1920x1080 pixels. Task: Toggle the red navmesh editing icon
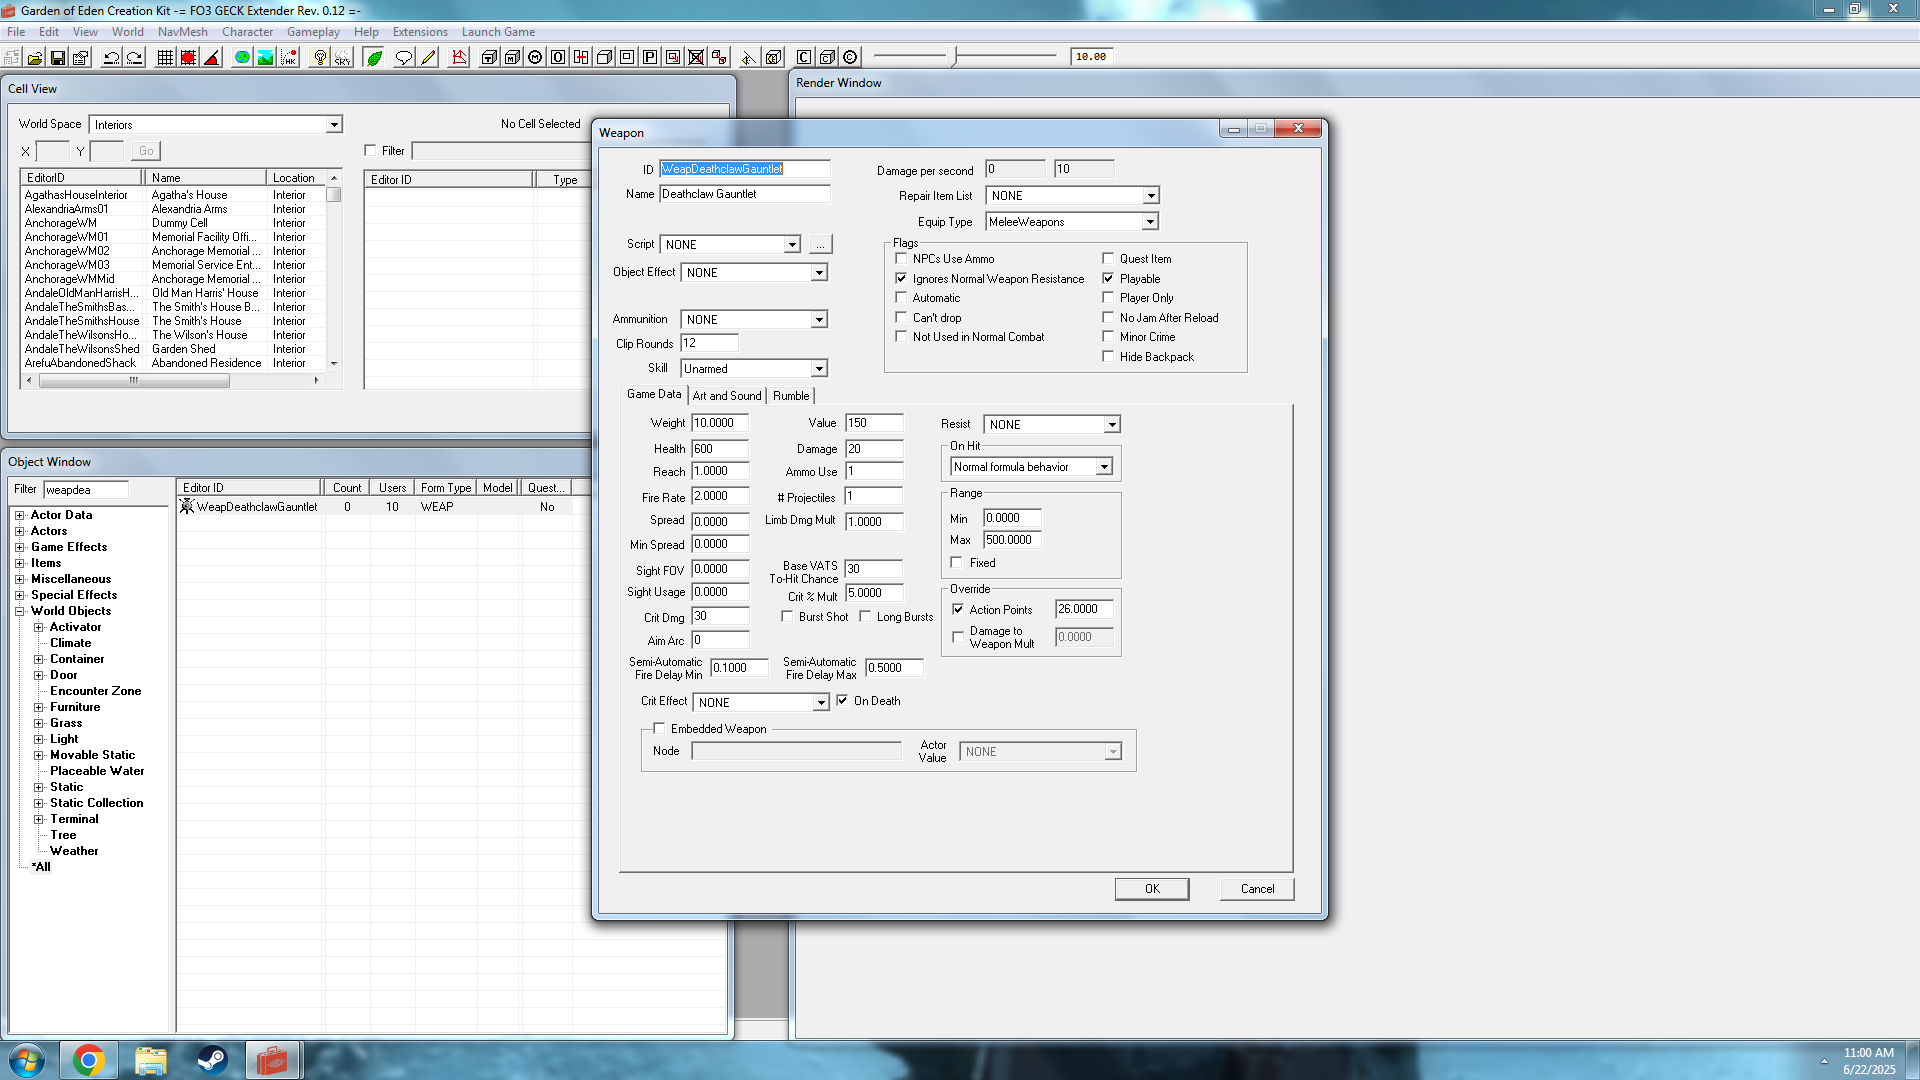click(x=459, y=57)
